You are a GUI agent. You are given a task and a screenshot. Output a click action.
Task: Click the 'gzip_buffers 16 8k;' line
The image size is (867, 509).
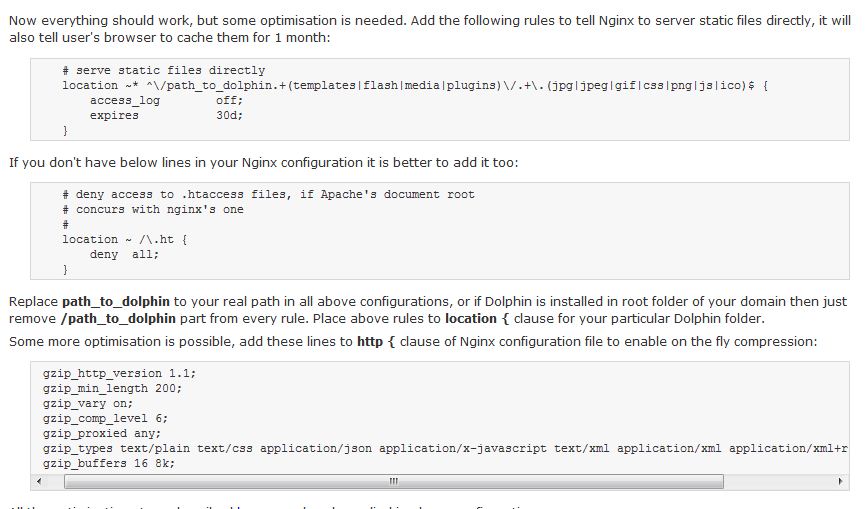[109, 463]
